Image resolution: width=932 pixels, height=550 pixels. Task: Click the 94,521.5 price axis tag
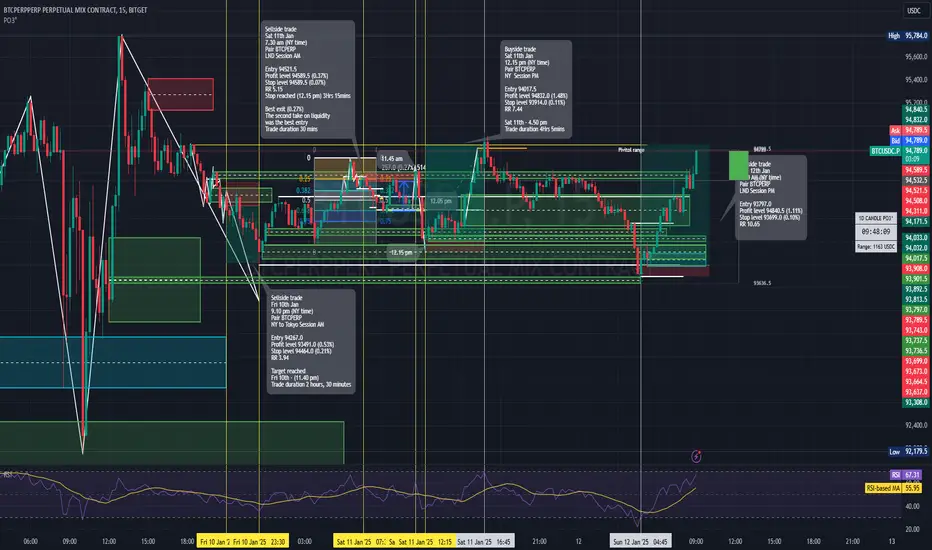pyautogui.click(x=916, y=191)
